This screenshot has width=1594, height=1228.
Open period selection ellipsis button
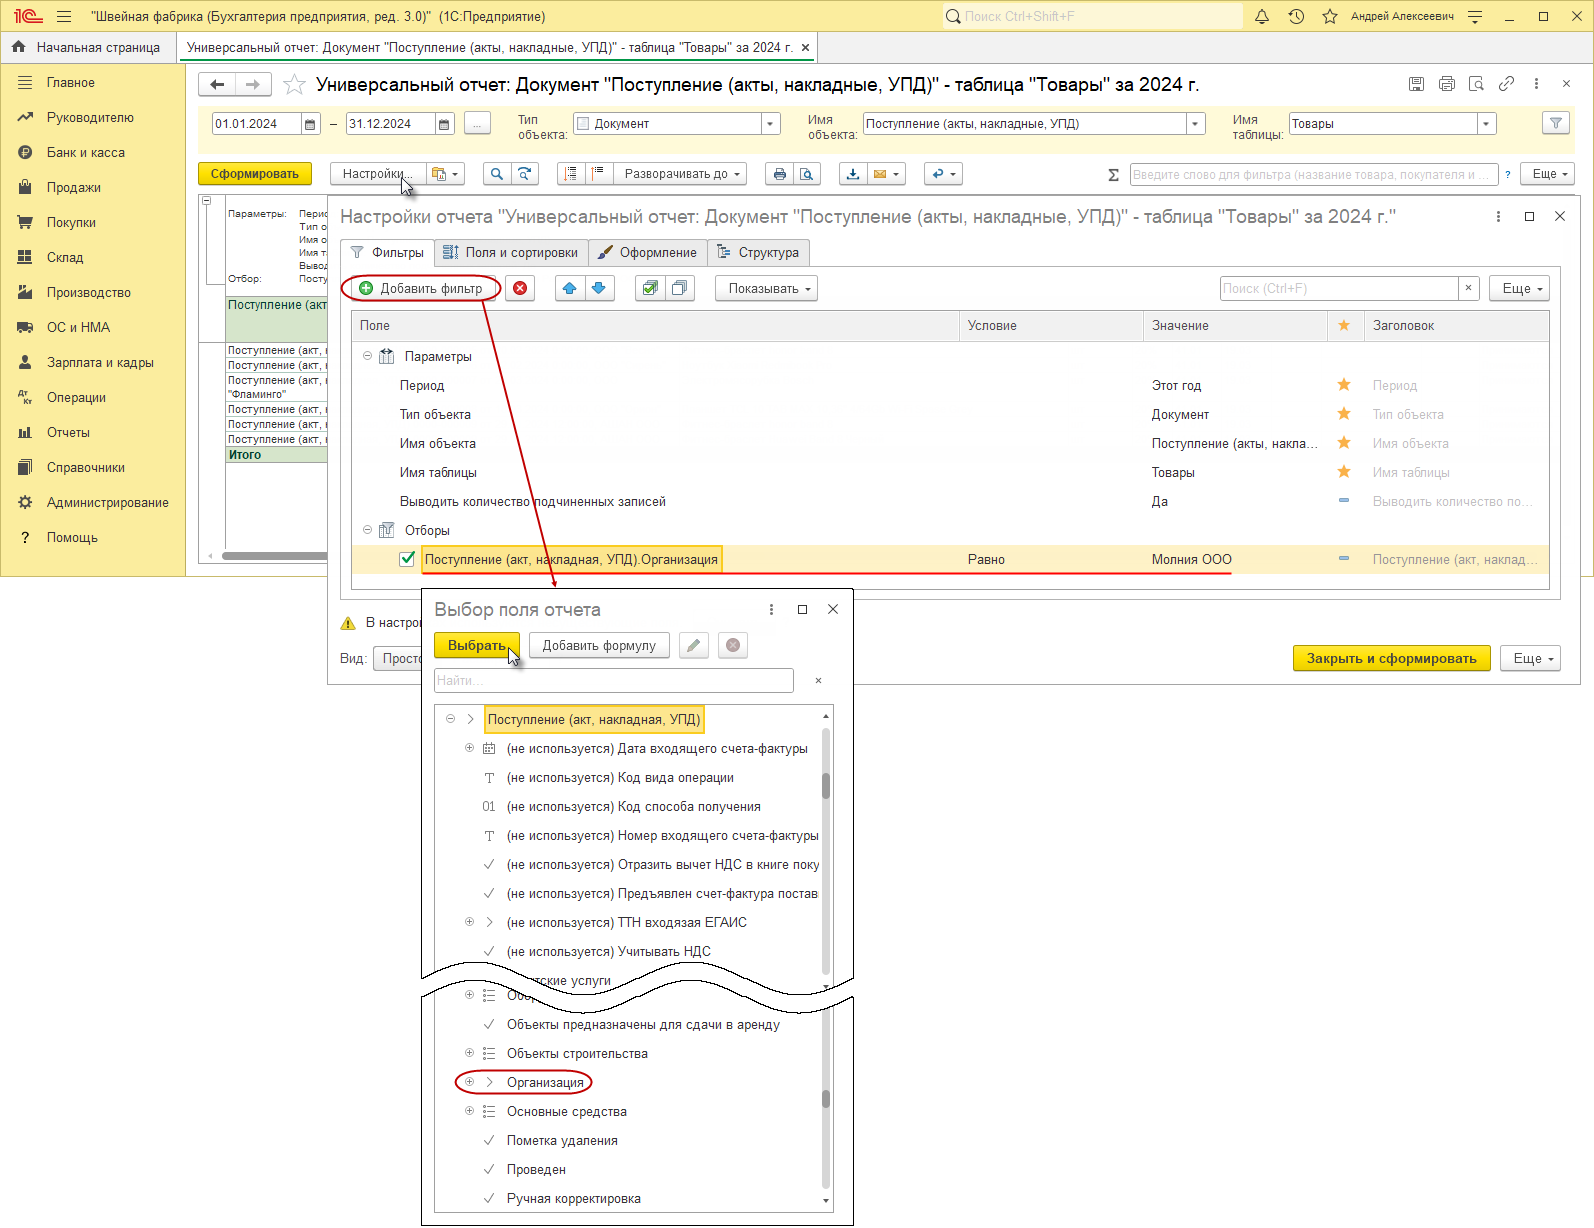(x=478, y=124)
